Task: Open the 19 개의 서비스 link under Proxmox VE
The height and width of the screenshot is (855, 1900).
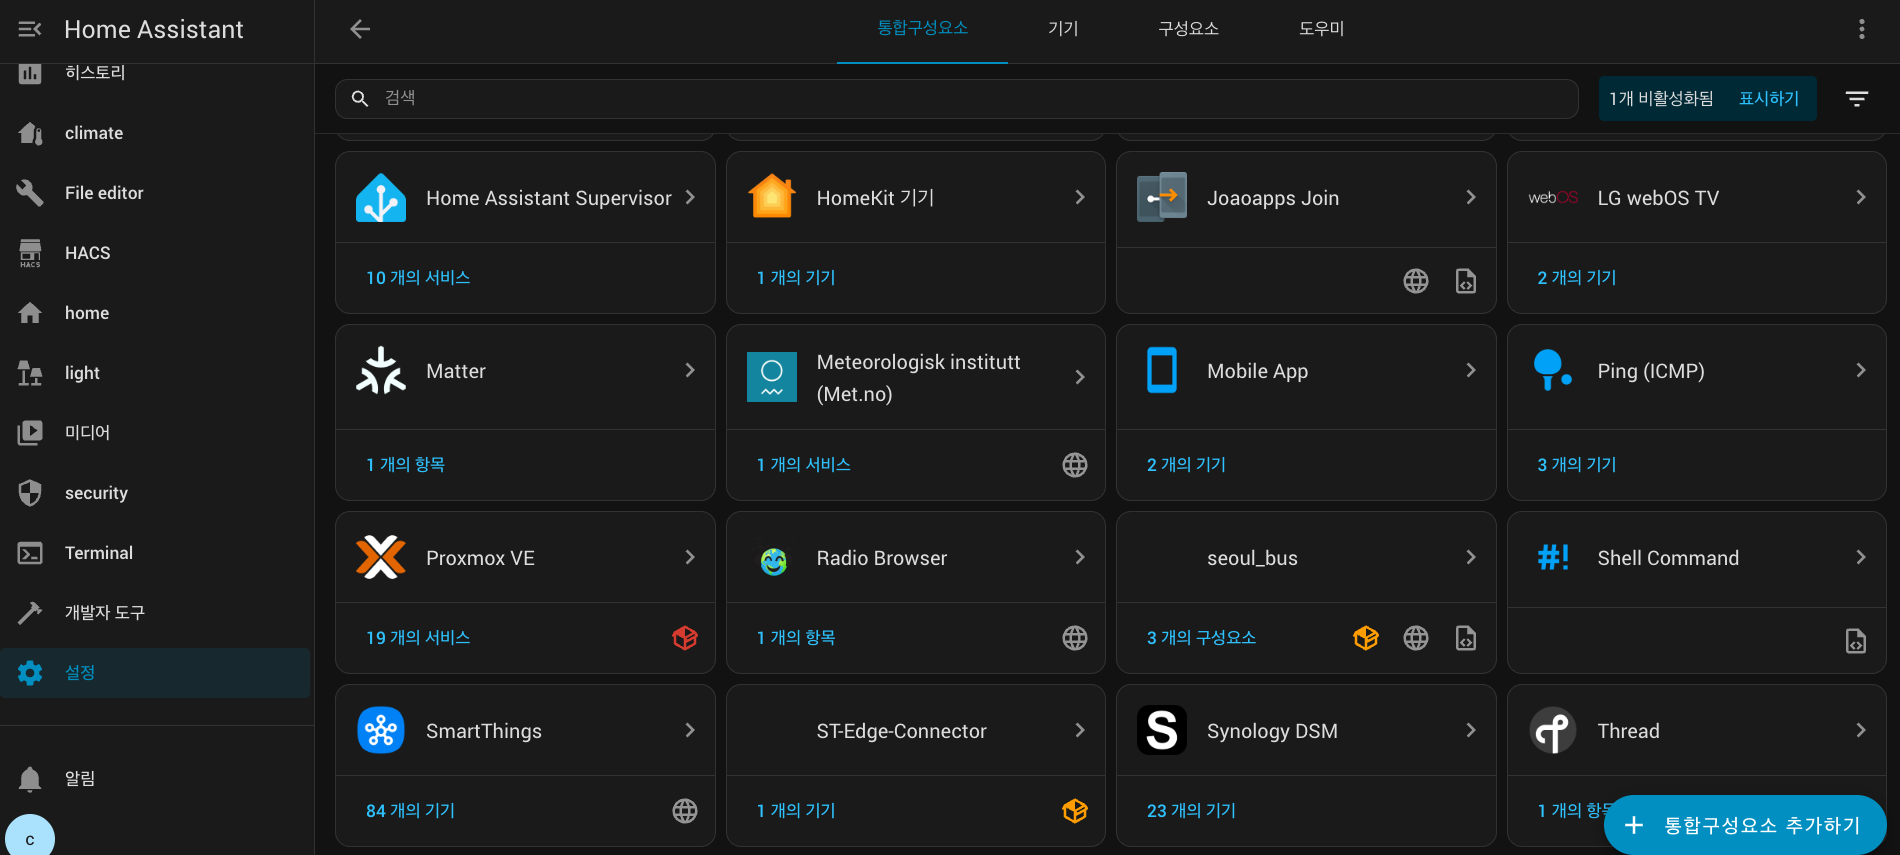Action: 418,638
